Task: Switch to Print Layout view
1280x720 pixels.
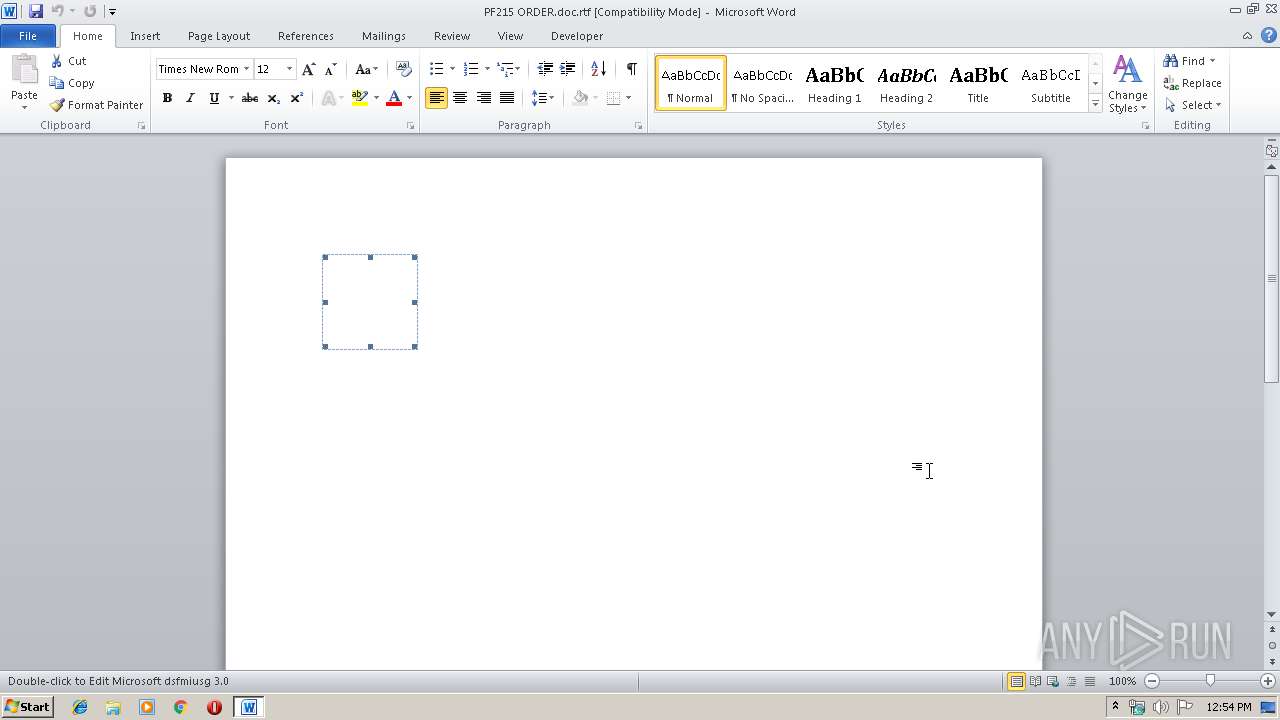Action: point(1016,681)
